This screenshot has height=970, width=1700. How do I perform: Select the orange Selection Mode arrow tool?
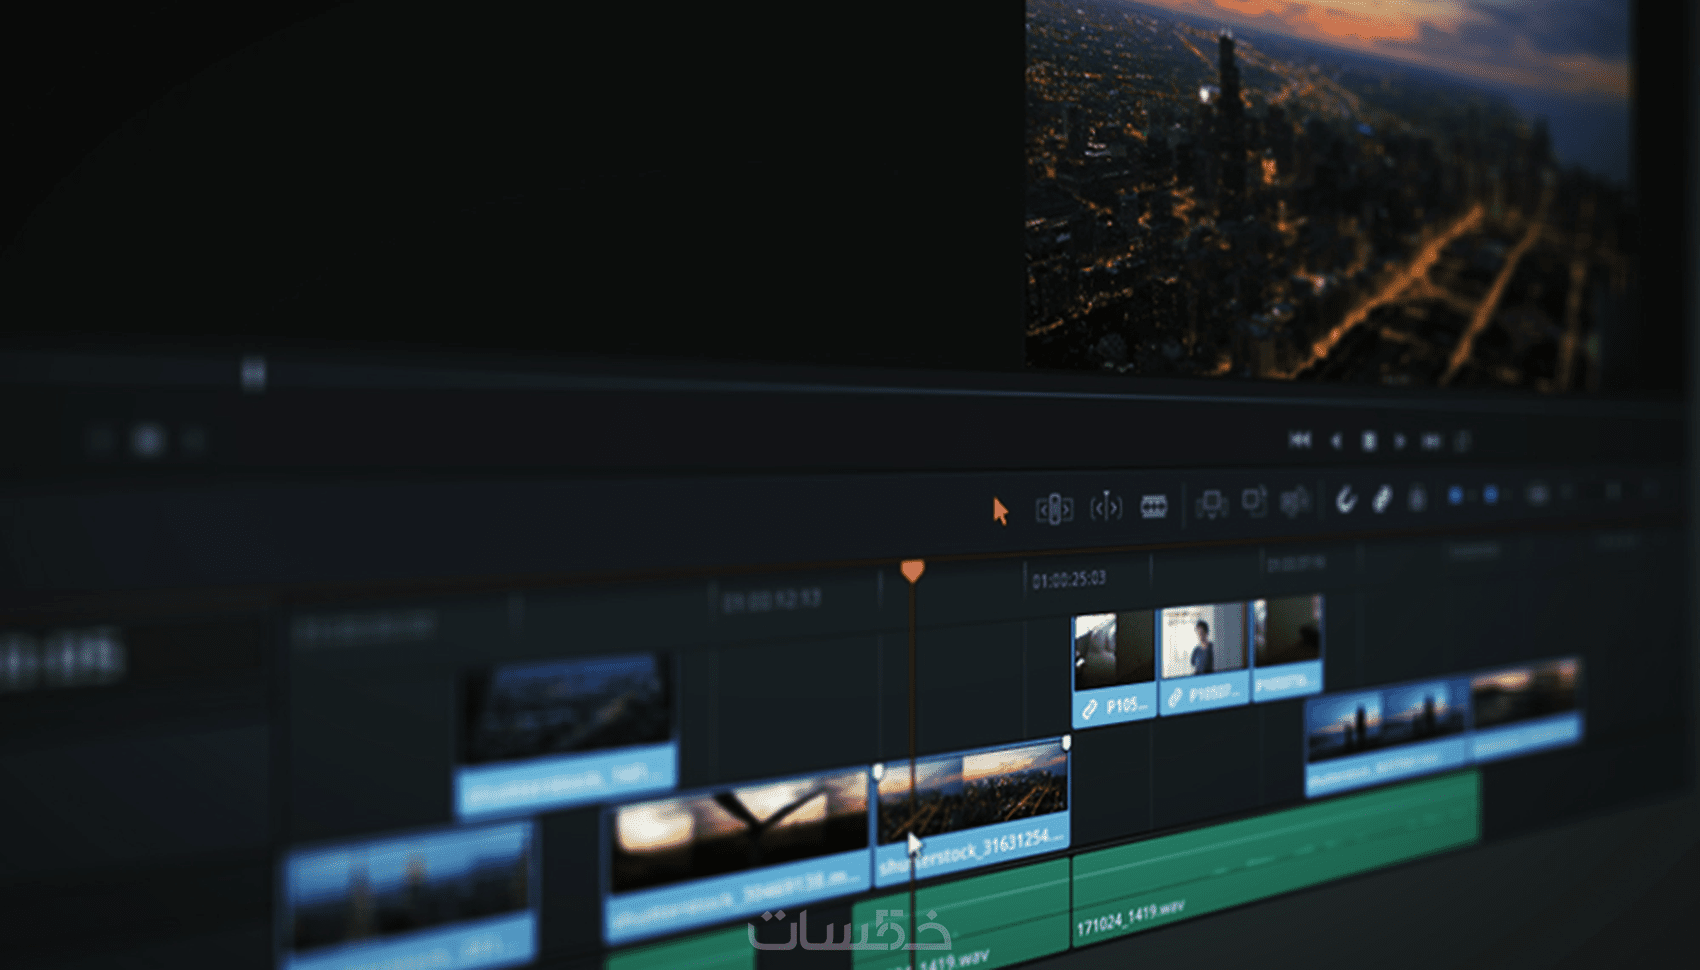point(1000,511)
